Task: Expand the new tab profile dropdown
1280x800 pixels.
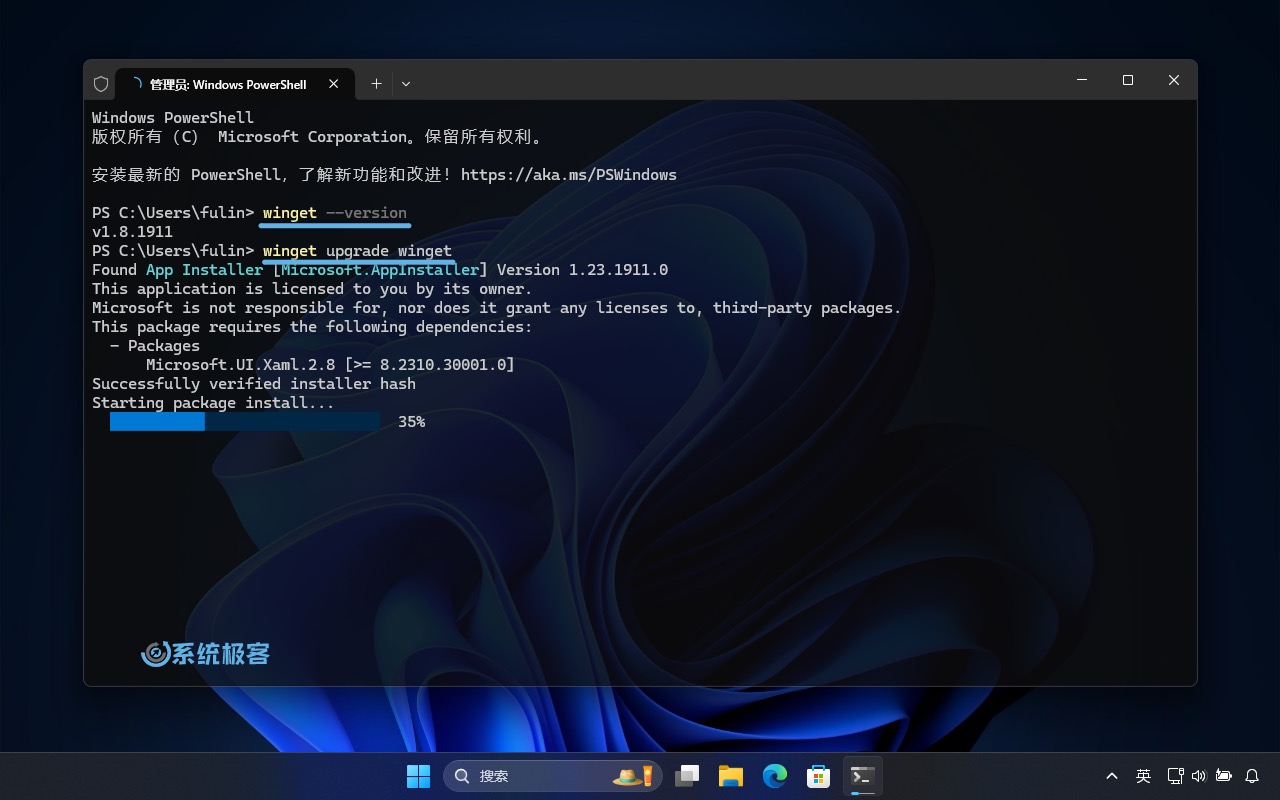Action: point(406,84)
